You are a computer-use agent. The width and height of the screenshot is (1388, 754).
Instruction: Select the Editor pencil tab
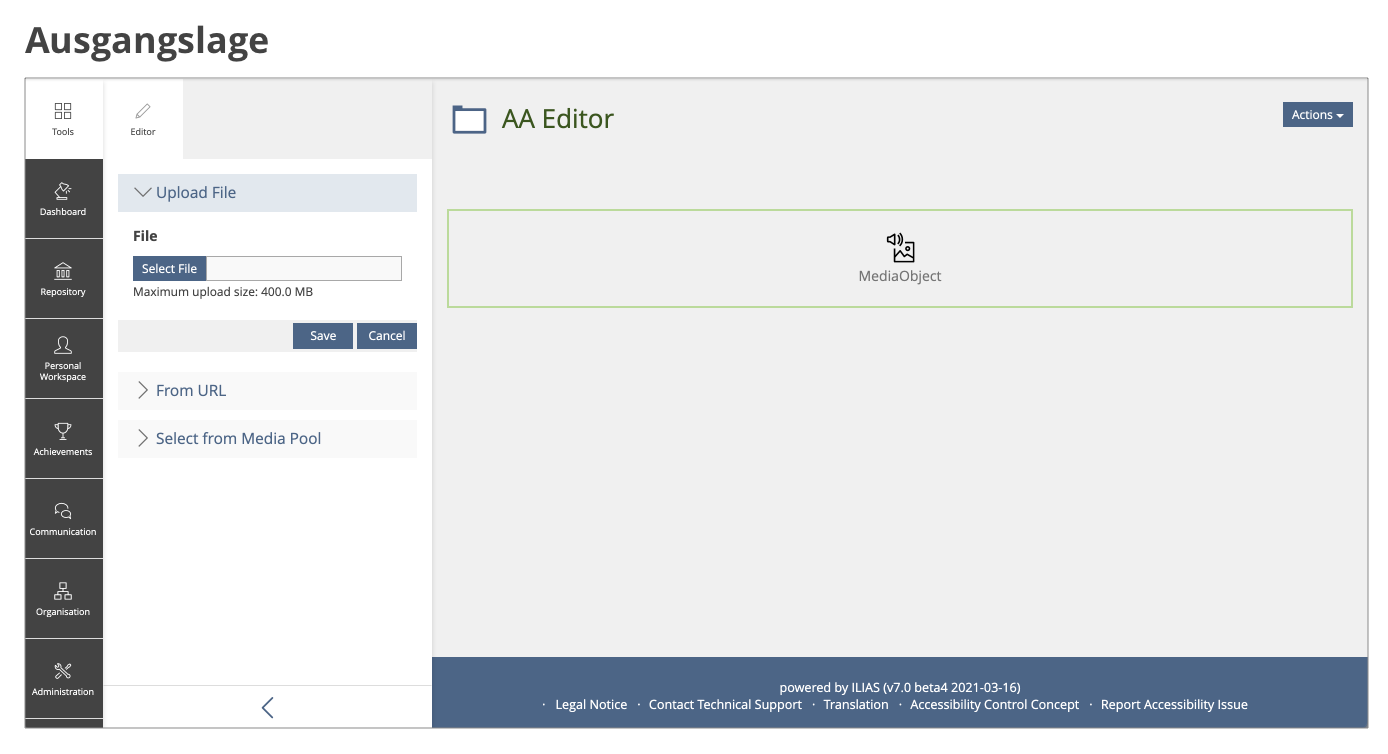coord(143,119)
